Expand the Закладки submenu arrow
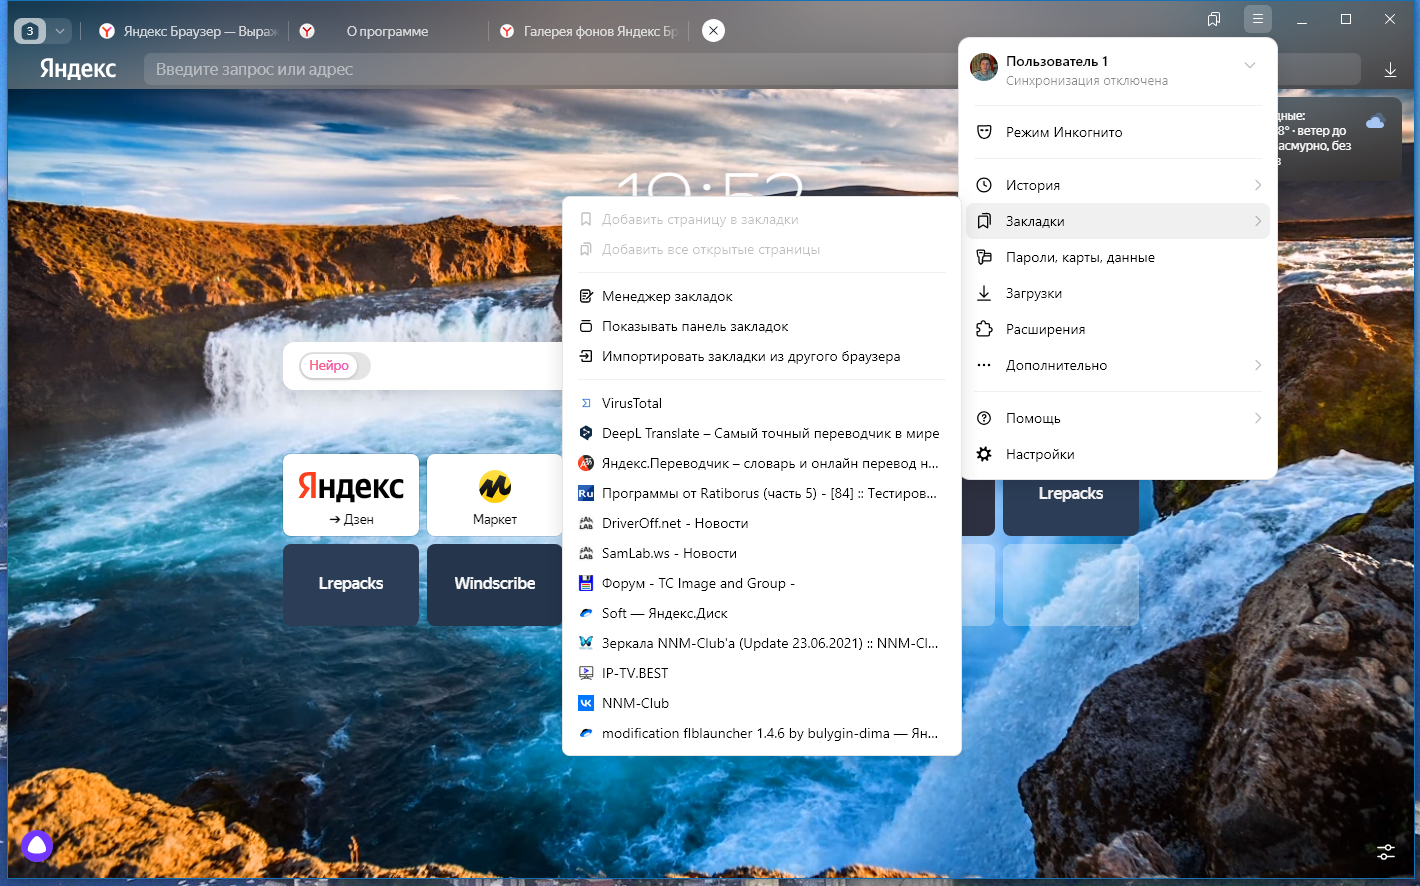The width and height of the screenshot is (1420, 886). (x=1258, y=221)
